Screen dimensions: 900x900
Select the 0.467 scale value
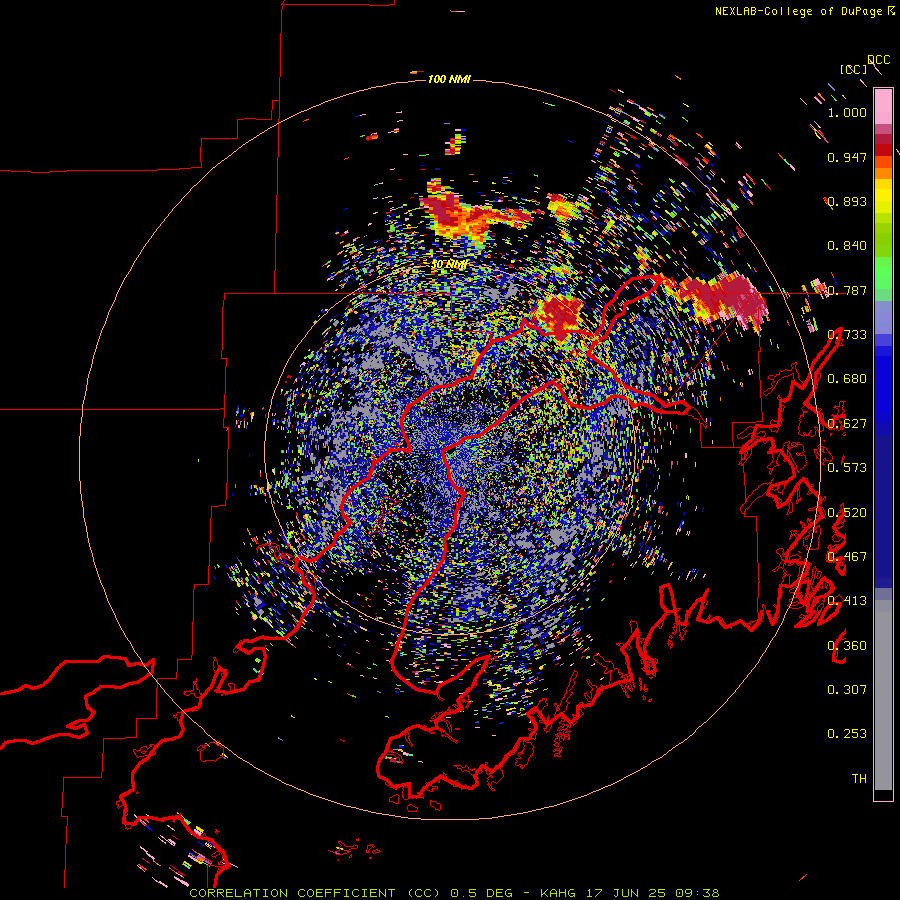pyautogui.click(x=847, y=557)
